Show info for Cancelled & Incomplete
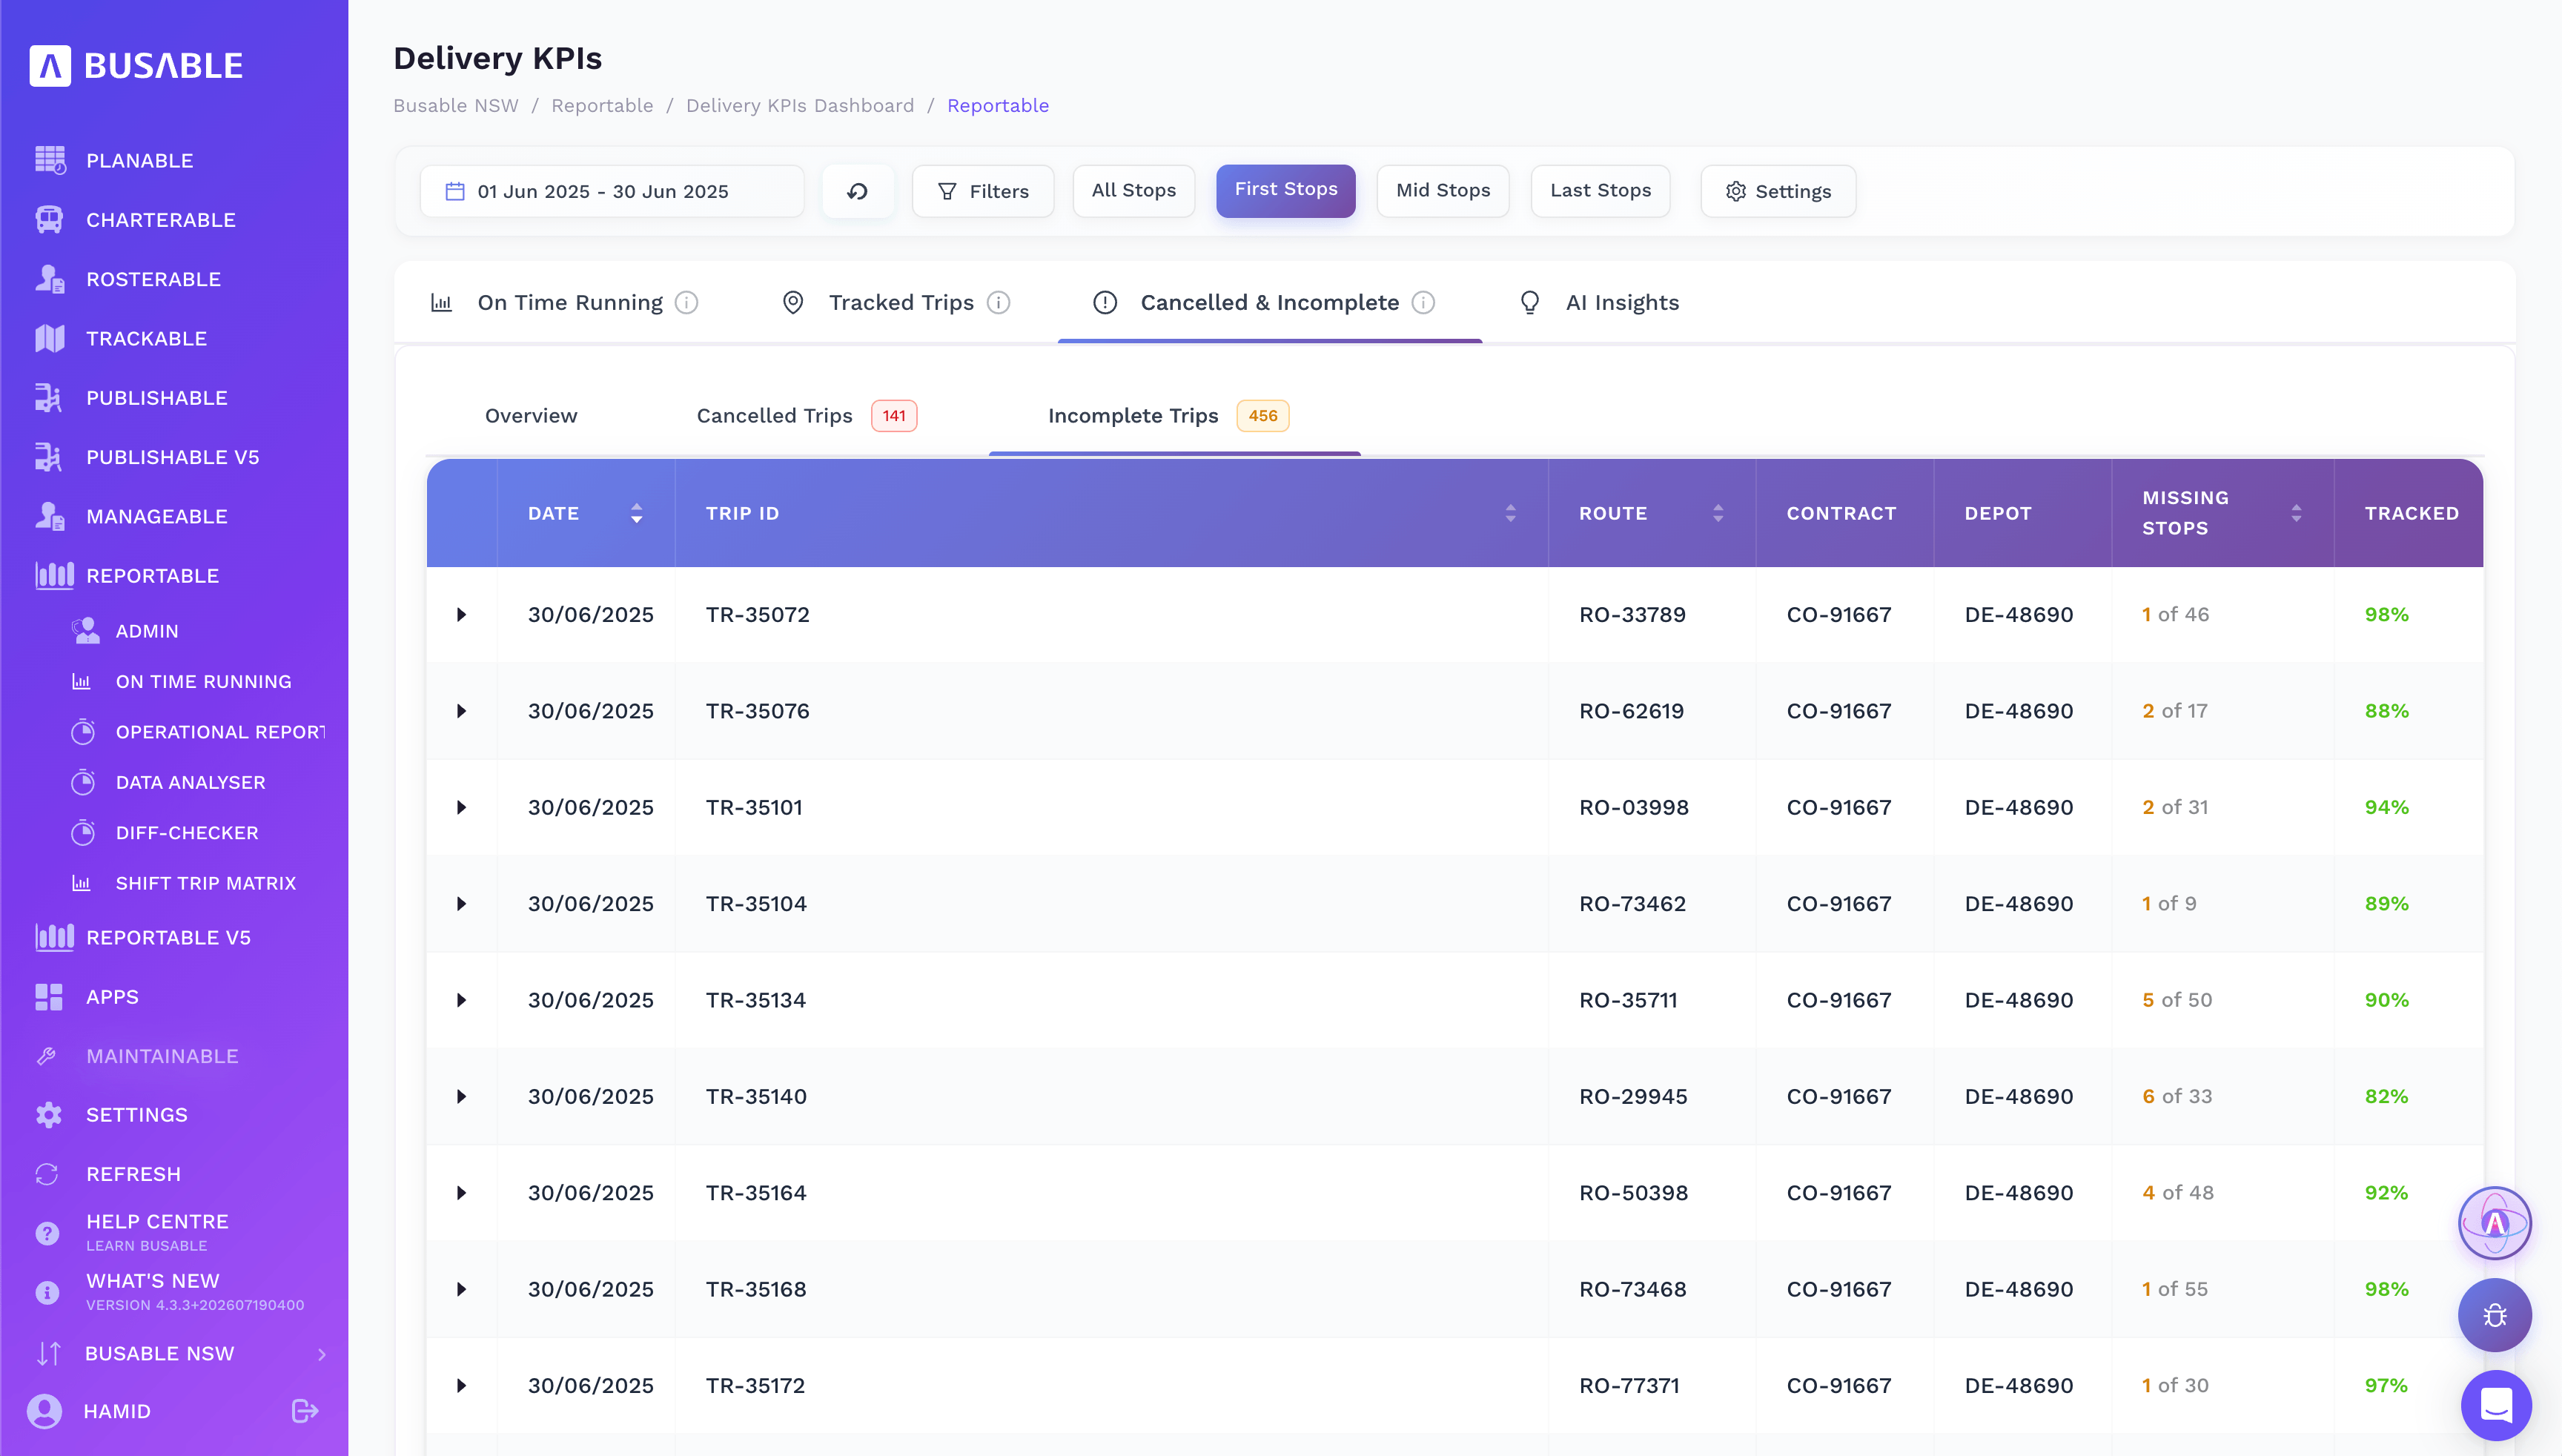The width and height of the screenshot is (2562, 1456). [1423, 302]
